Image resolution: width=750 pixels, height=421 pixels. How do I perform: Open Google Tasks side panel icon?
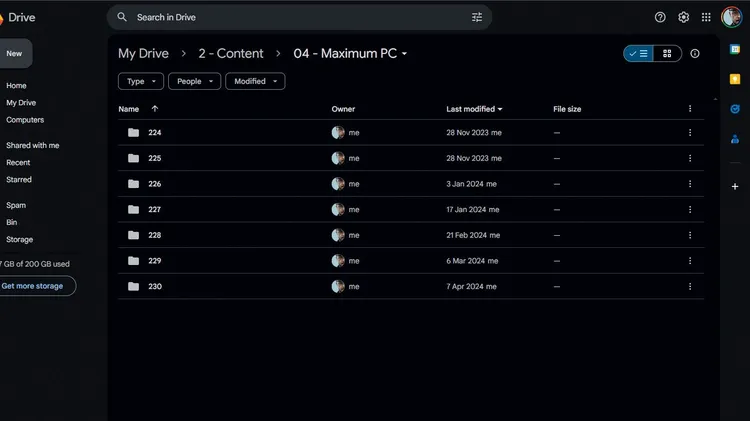pos(735,109)
